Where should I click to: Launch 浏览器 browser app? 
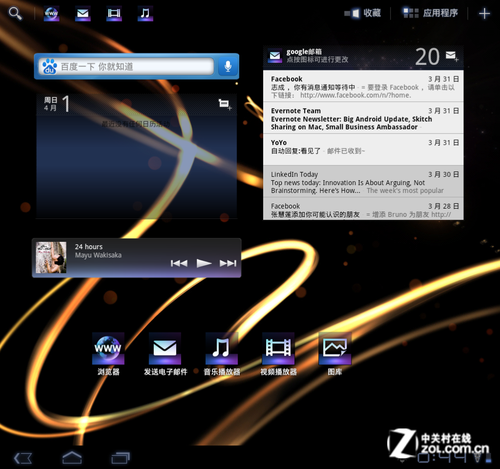coord(108,354)
